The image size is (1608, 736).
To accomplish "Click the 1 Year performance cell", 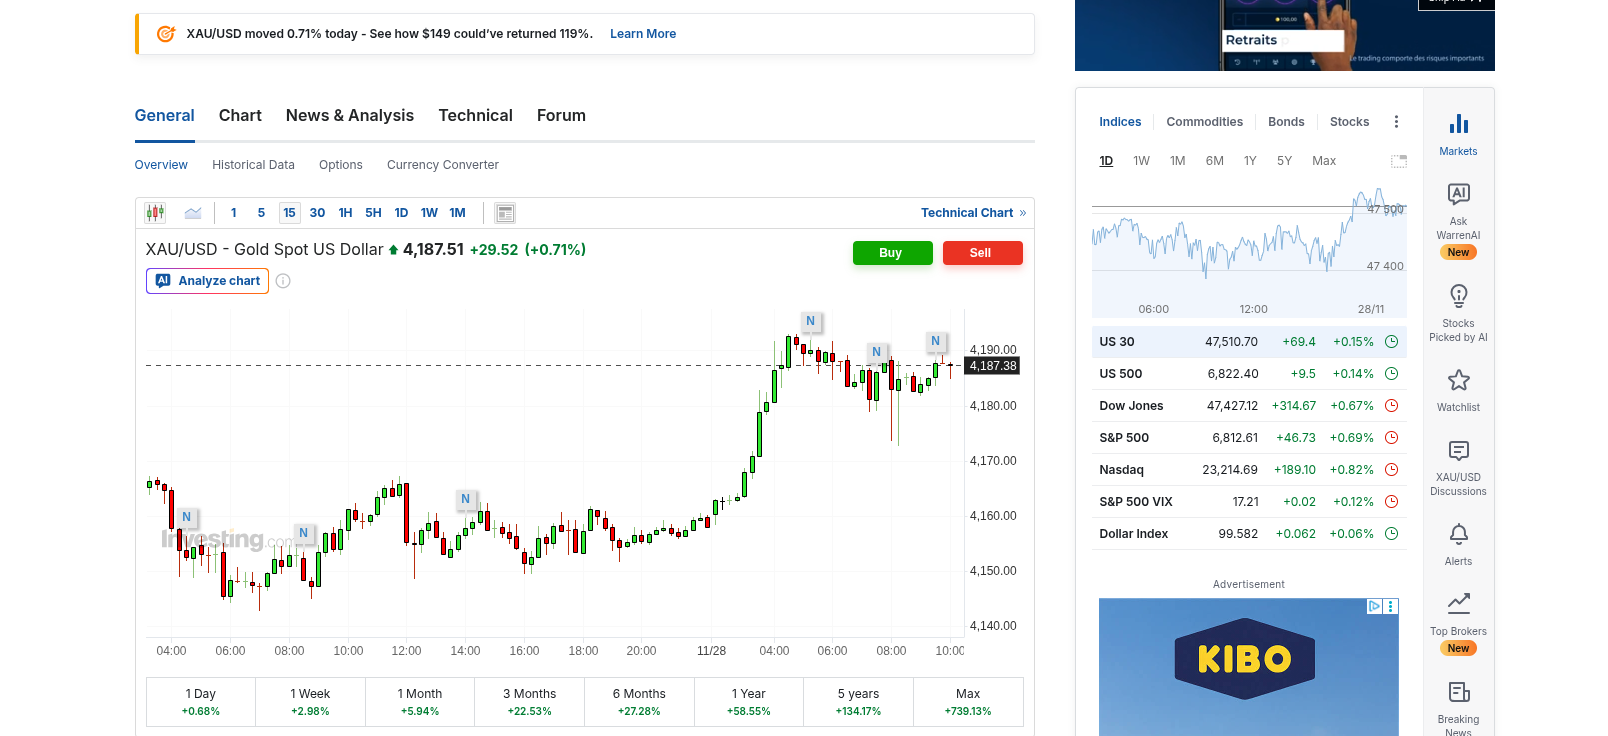I will [748, 702].
